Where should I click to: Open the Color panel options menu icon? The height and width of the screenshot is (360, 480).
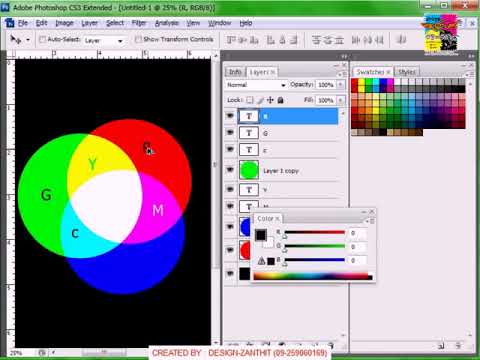(370, 221)
